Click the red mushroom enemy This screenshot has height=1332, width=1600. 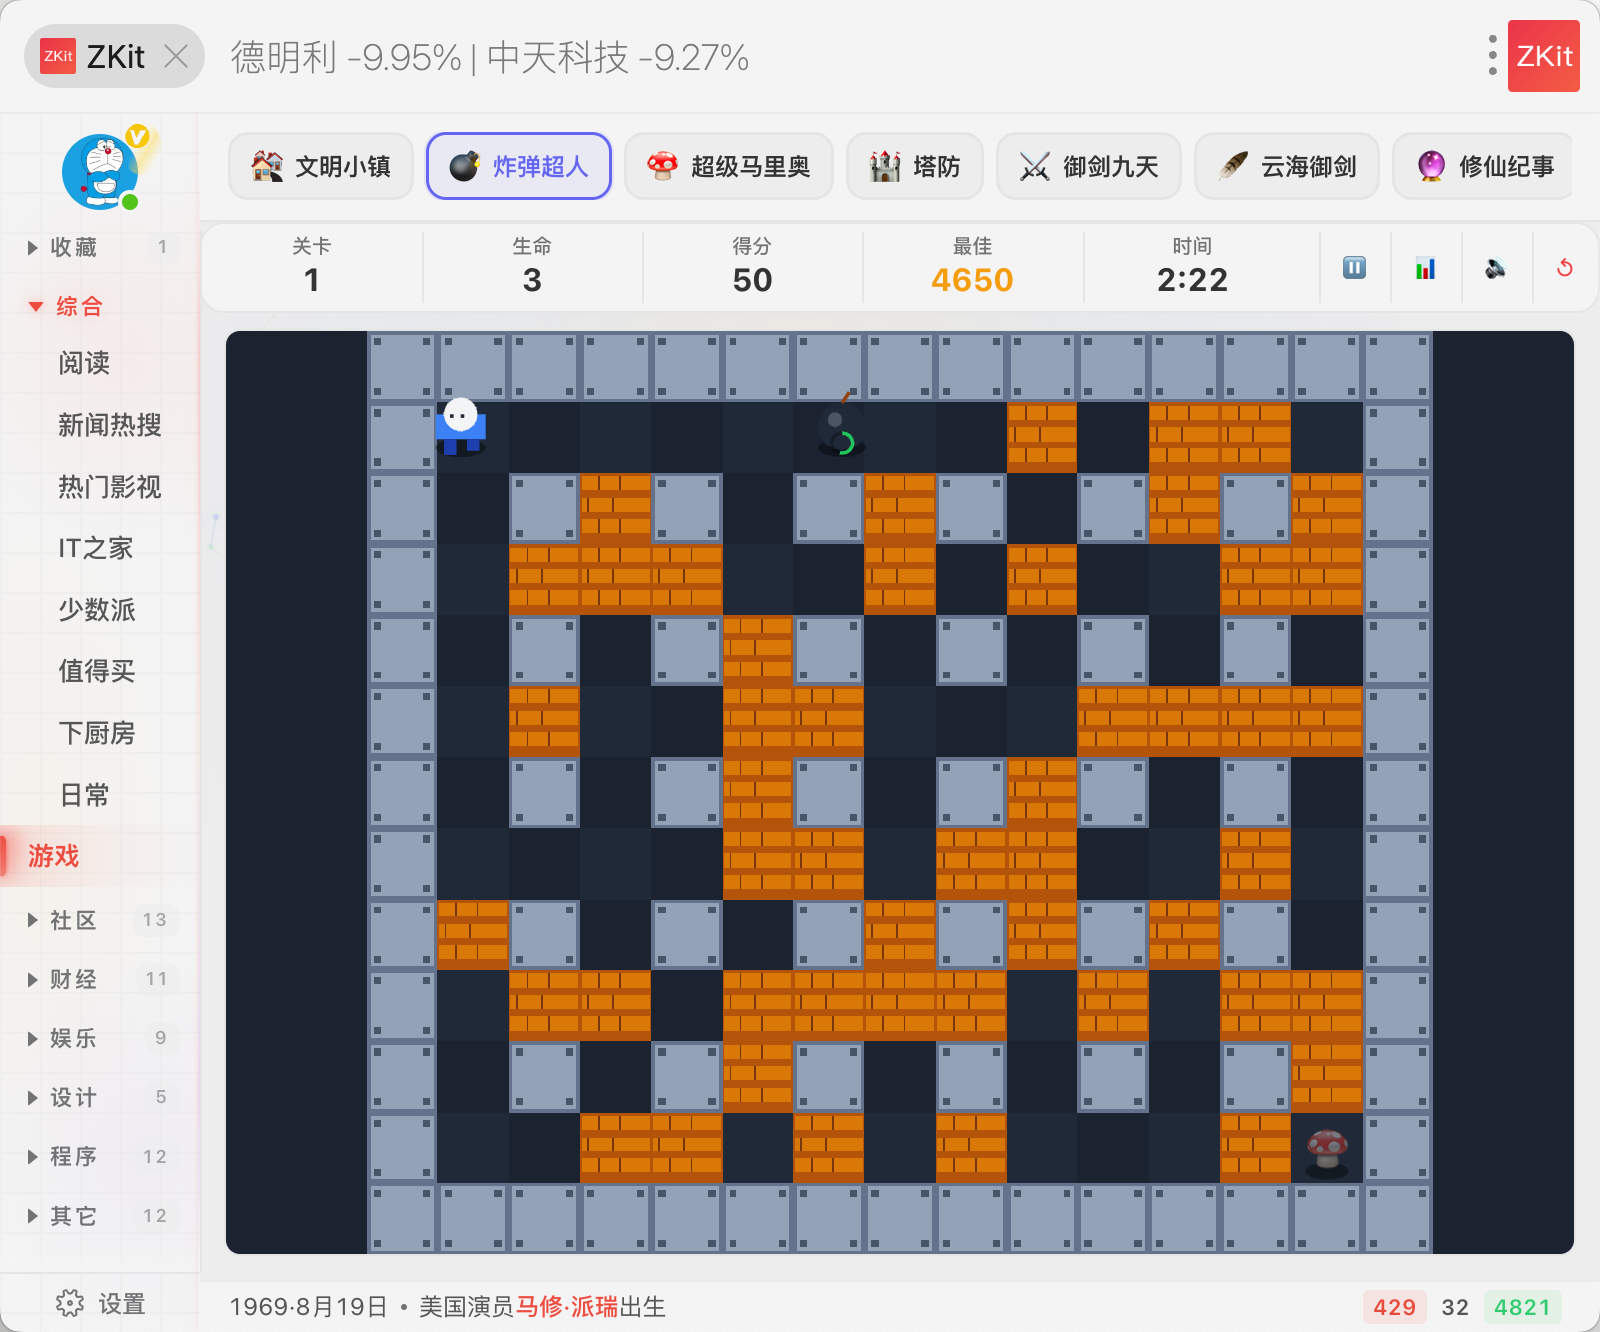[1327, 1151]
